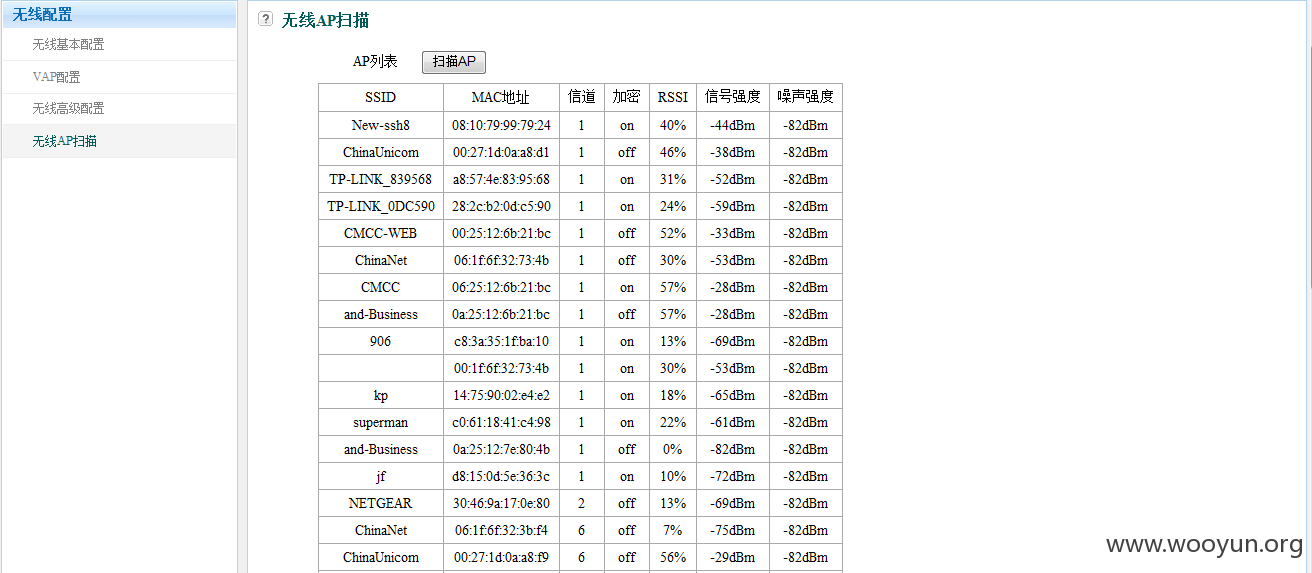
Task: Select the CMCC SSID cell
Action: [381, 287]
